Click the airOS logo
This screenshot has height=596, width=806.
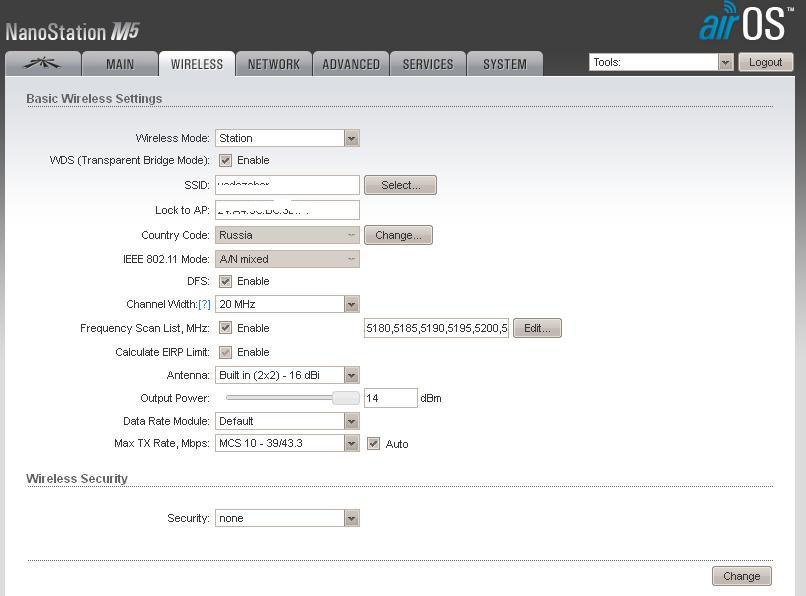(x=745, y=22)
